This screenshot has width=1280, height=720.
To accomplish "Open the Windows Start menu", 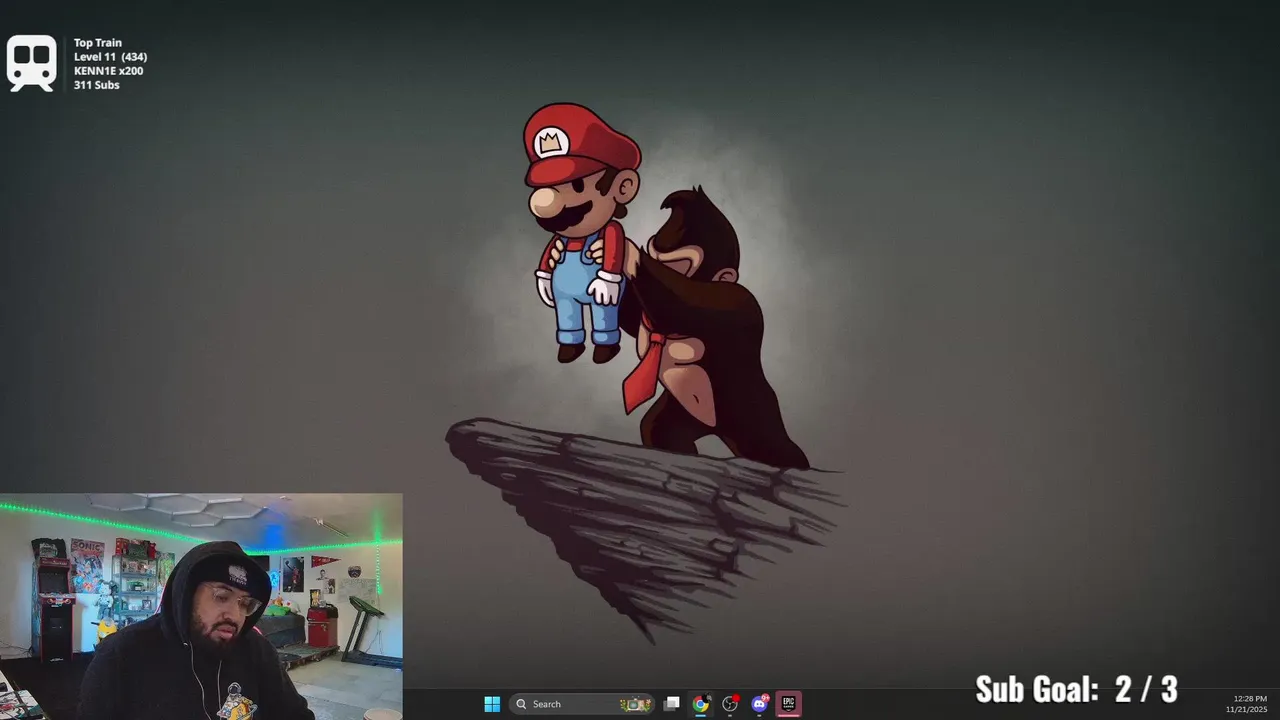I will (x=492, y=704).
